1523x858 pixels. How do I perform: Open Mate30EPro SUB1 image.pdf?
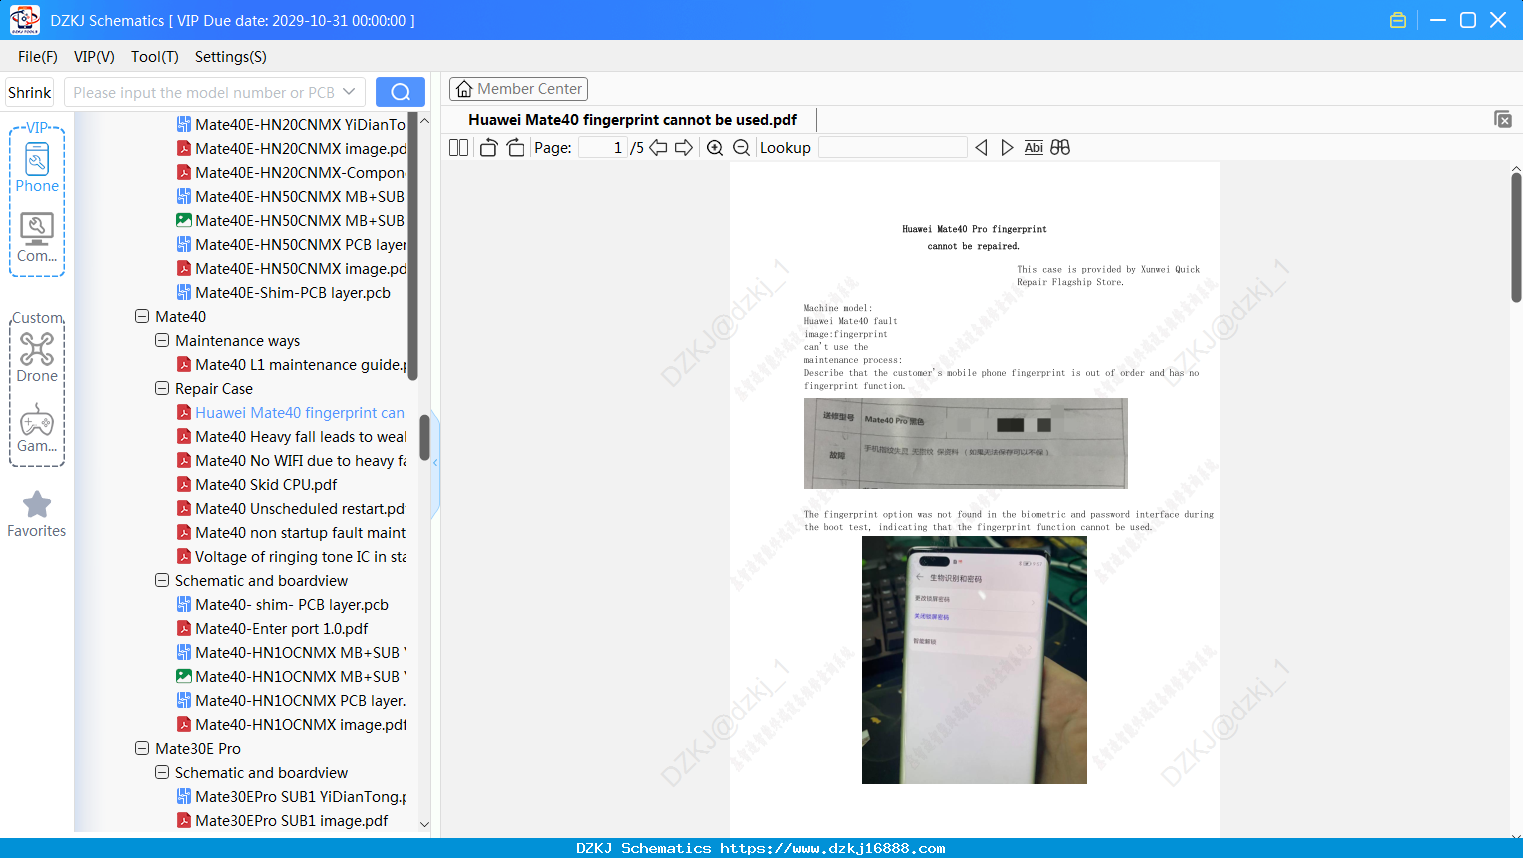point(282,821)
